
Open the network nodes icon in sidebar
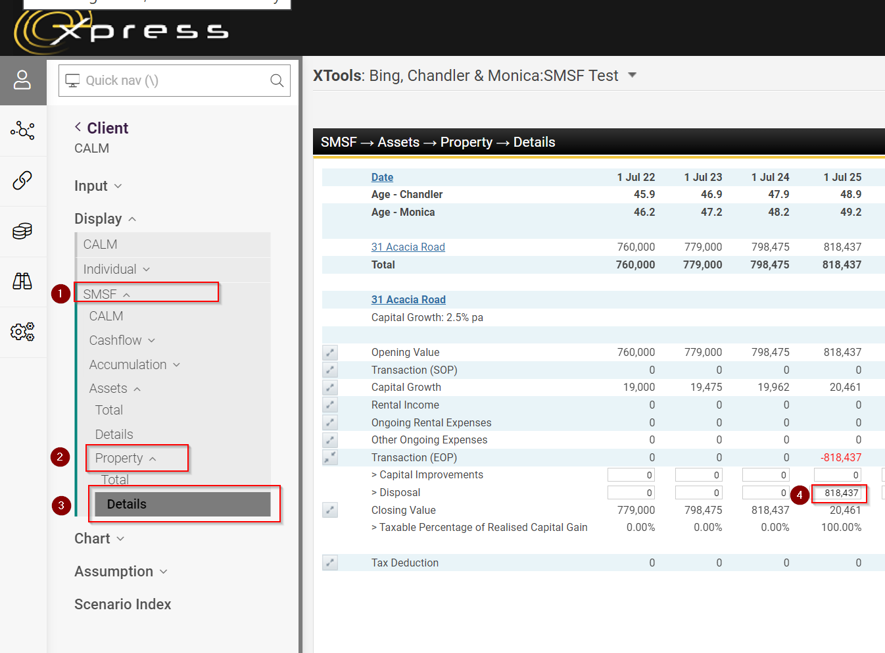point(22,131)
